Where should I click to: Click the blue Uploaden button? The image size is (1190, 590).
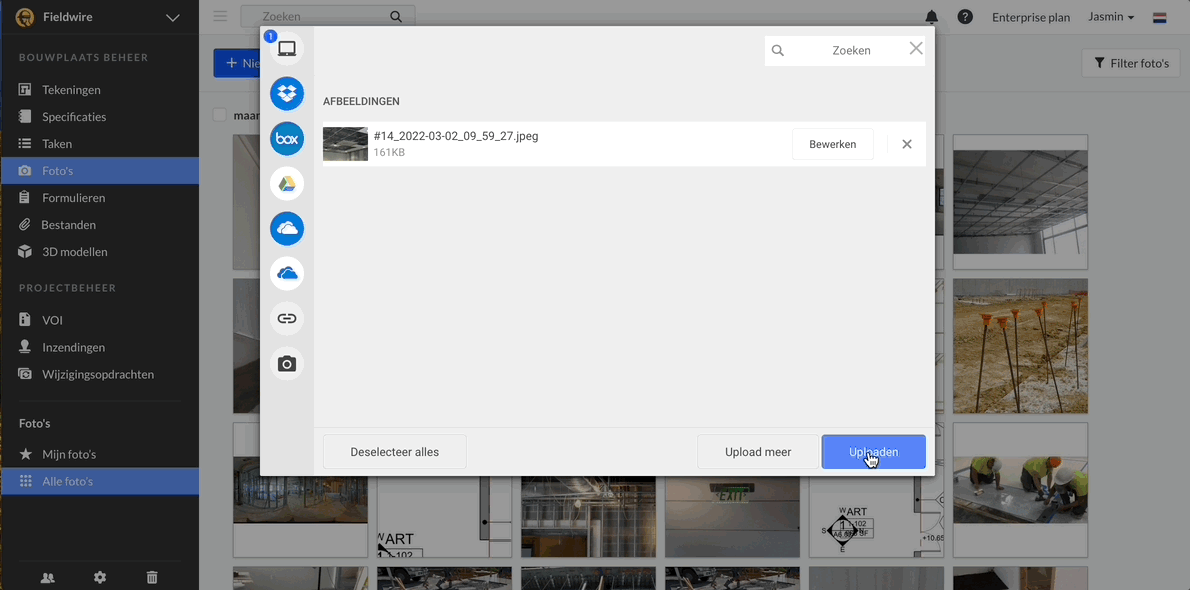click(x=872, y=451)
